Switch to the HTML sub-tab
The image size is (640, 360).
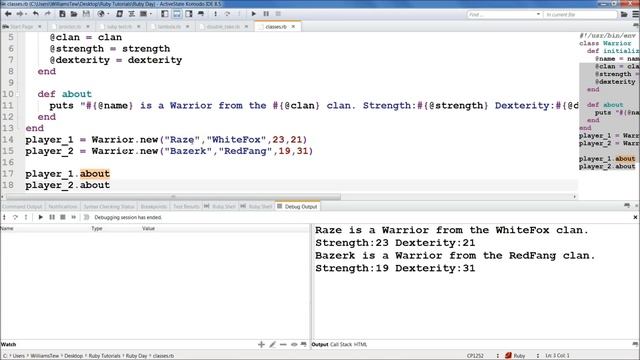coord(360,344)
